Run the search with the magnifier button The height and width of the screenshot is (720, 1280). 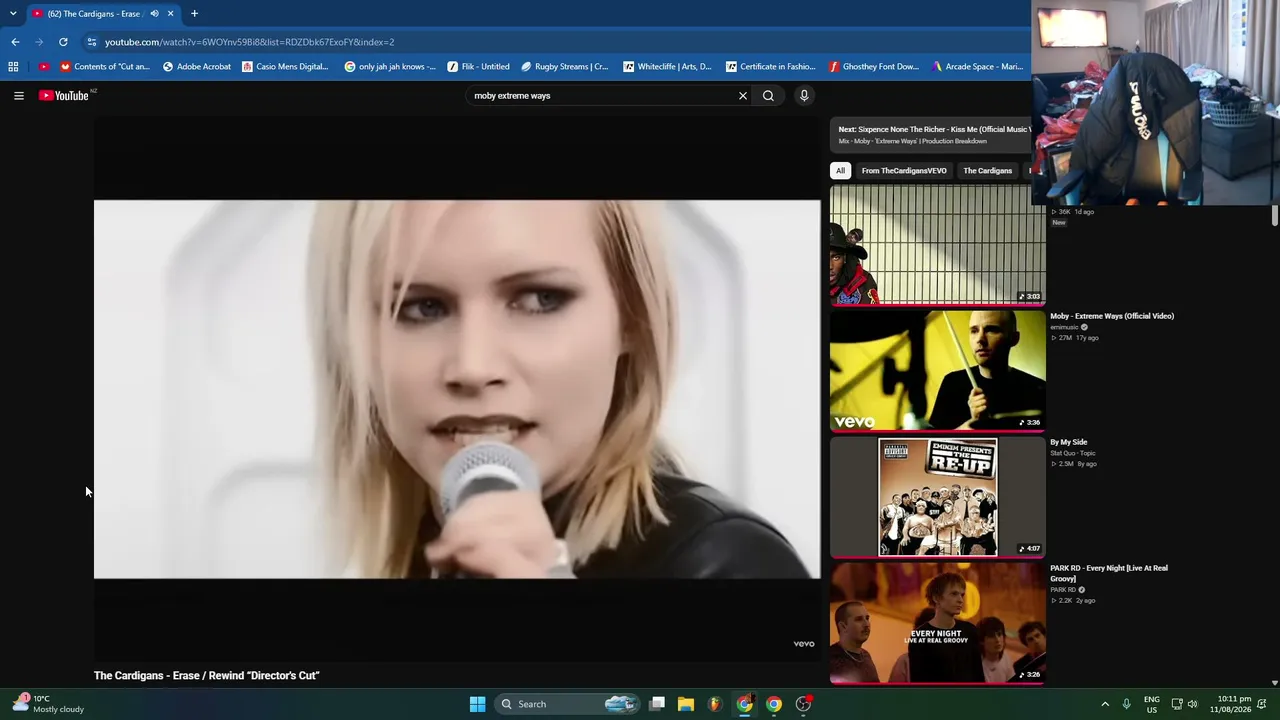coord(768,96)
